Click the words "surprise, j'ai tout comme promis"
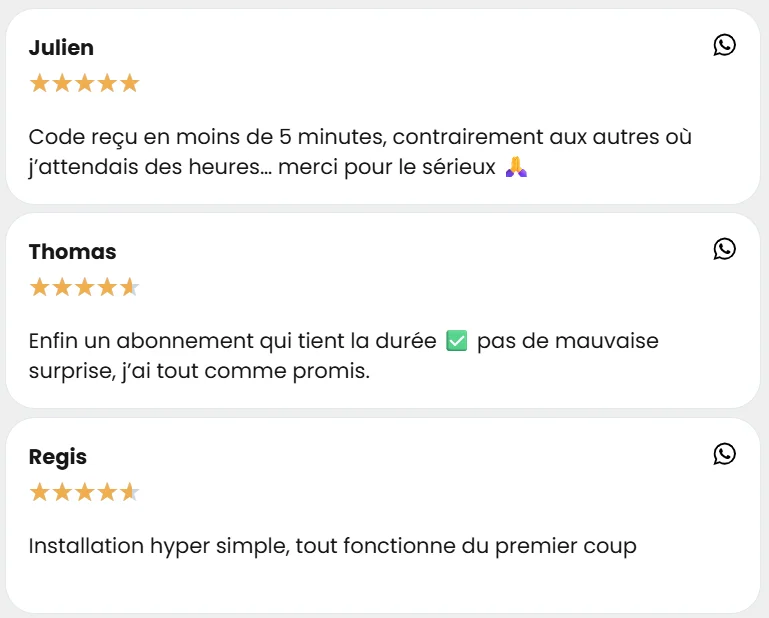769x618 pixels. (x=199, y=372)
